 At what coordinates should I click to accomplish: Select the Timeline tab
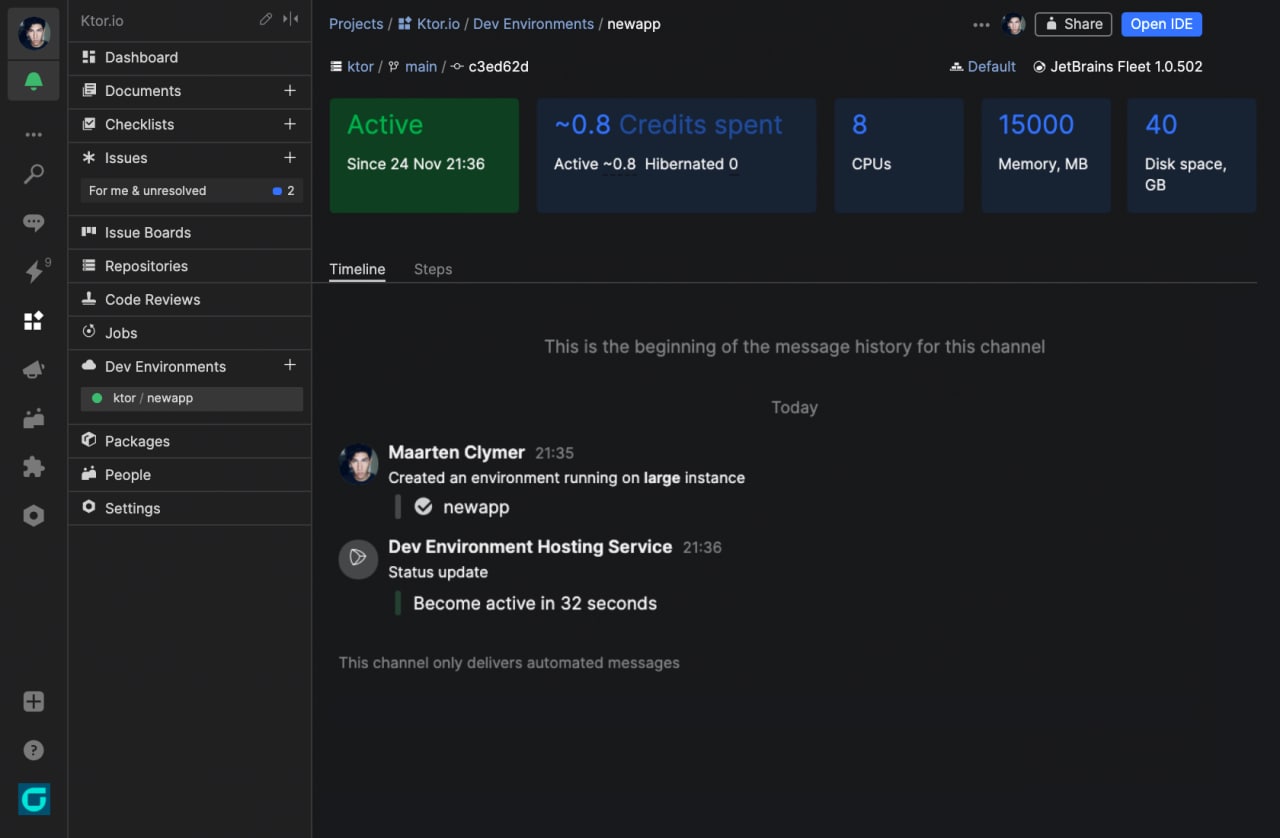pyautogui.click(x=357, y=269)
